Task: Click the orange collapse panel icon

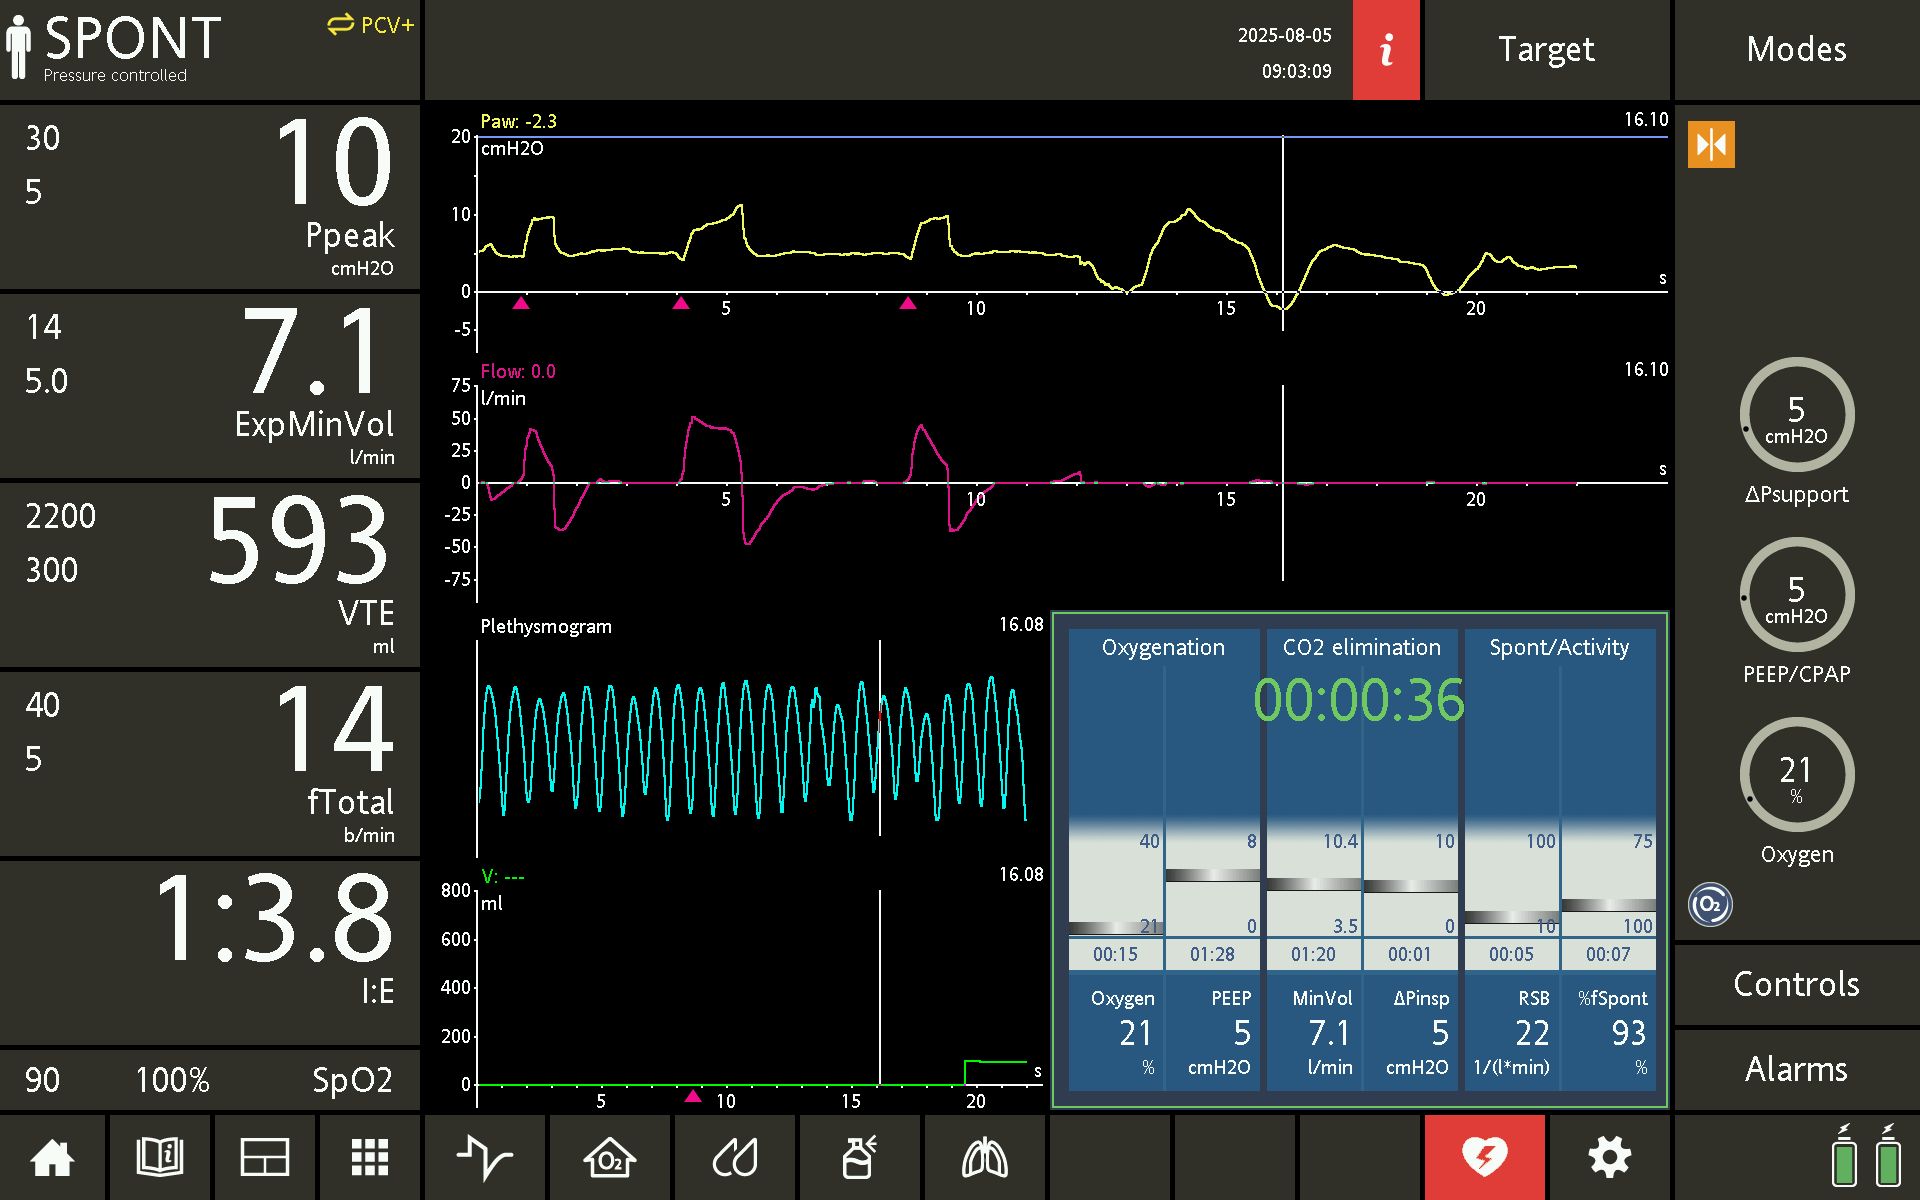Action: pos(1710,145)
